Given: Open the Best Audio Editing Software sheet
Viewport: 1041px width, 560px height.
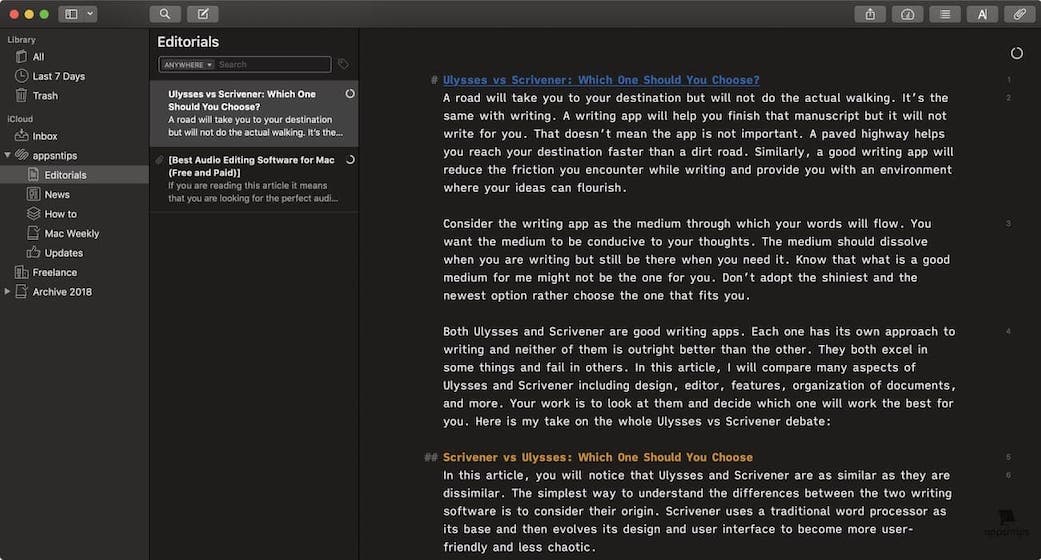Looking at the screenshot, I should (253, 178).
